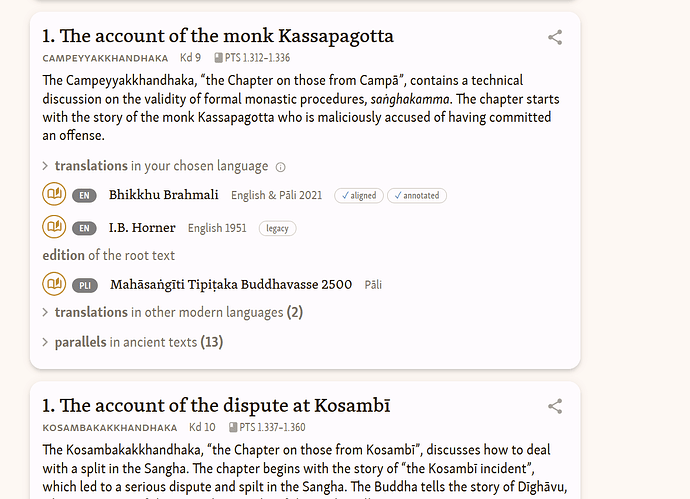Click the legacy tag for Horner
The height and width of the screenshot is (499, 690).
coord(277,228)
